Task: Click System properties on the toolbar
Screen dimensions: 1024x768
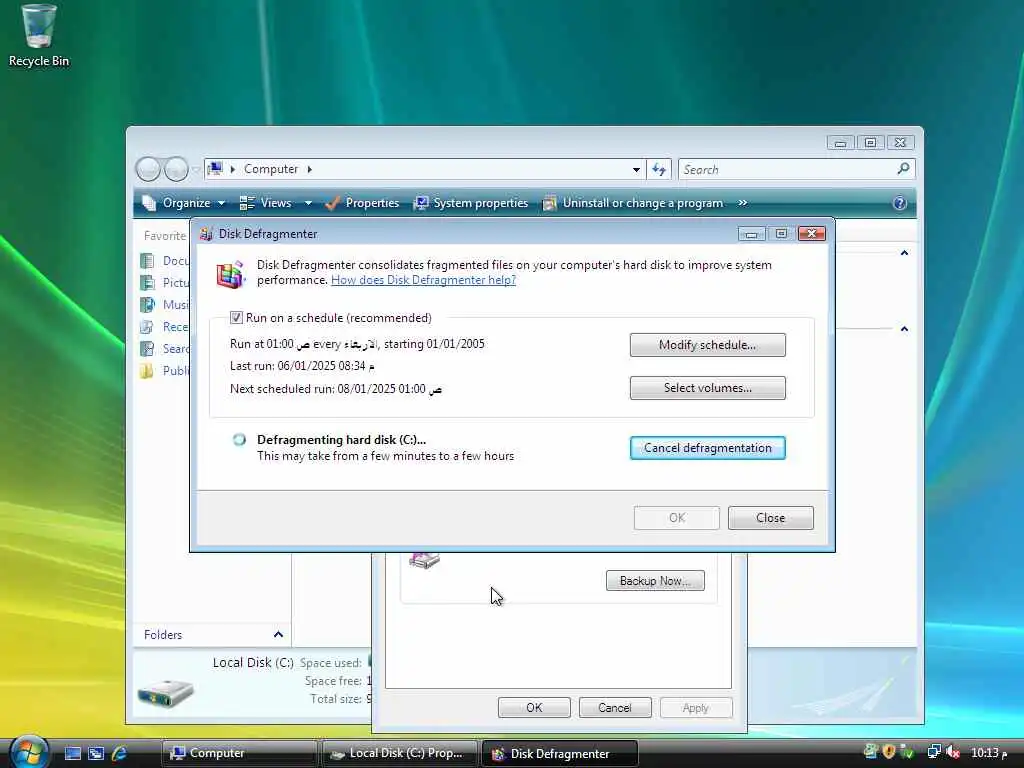Action: coord(471,203)
